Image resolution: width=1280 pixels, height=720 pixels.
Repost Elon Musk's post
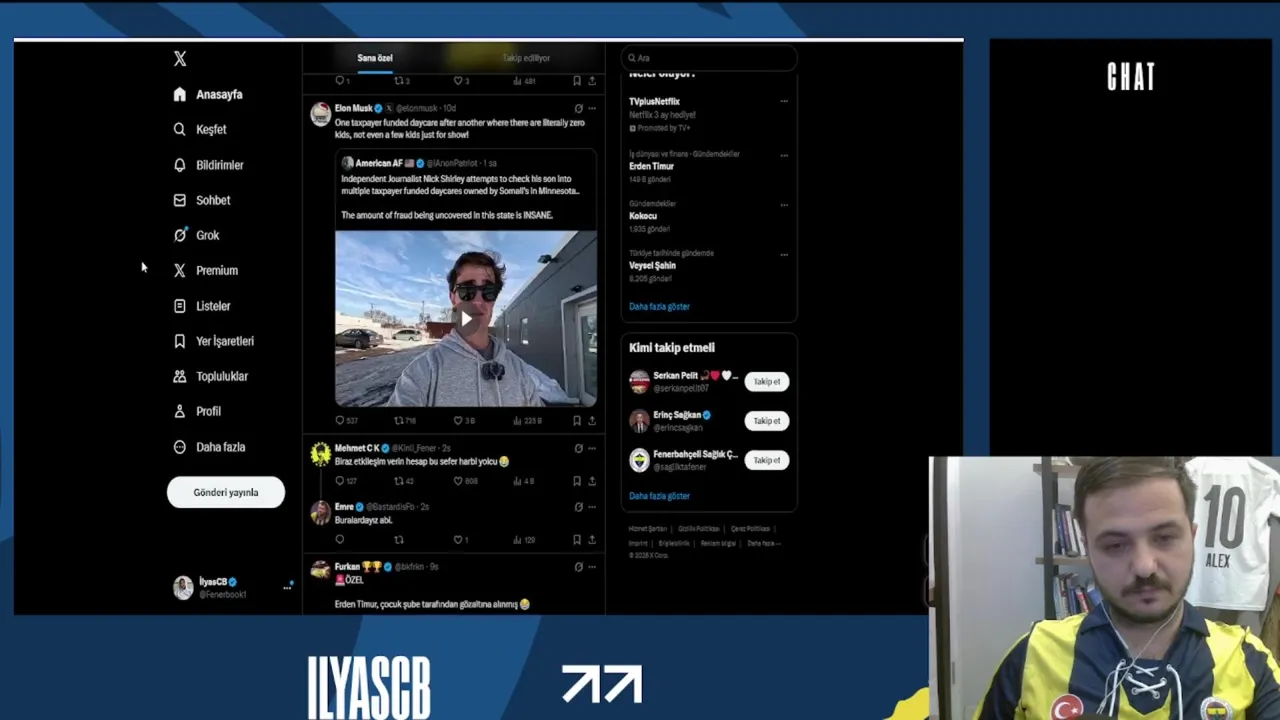pyautogui.click(x=404, y=421)
